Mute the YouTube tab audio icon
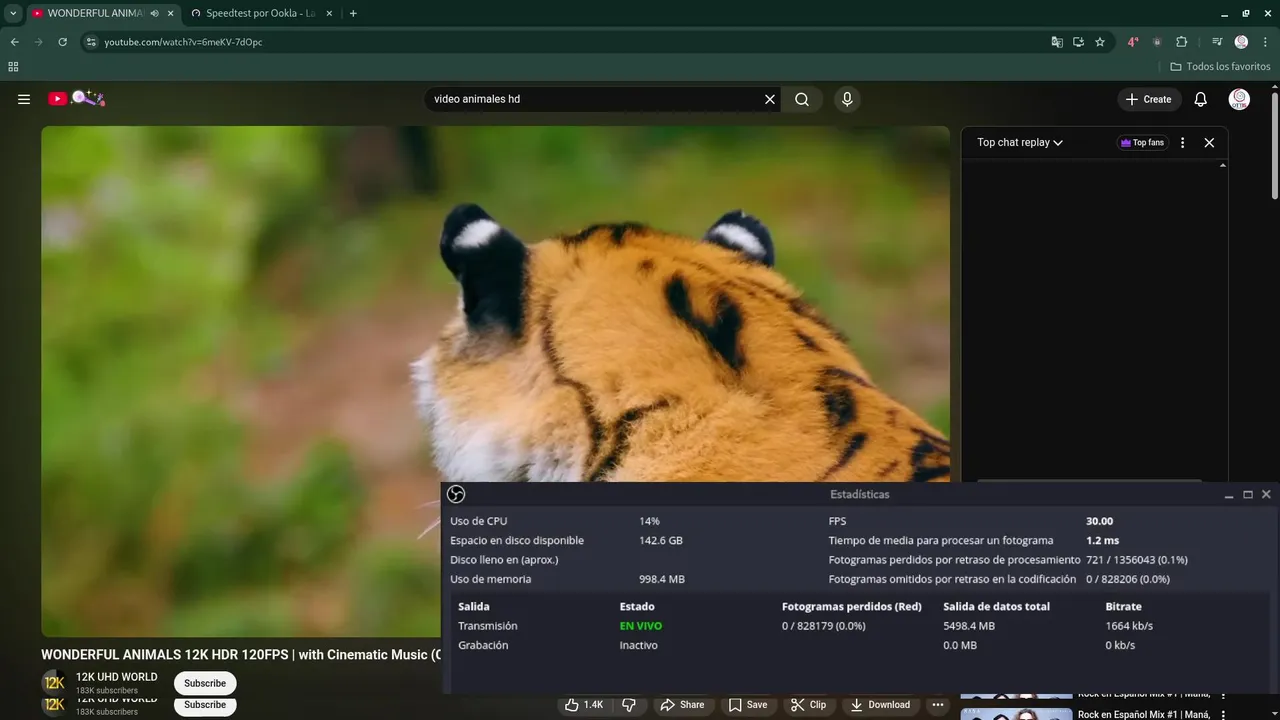 (154, 13)
